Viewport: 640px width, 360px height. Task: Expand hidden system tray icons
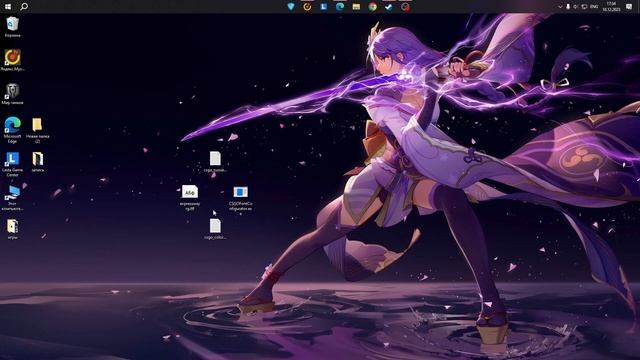[x=560, y=7]
